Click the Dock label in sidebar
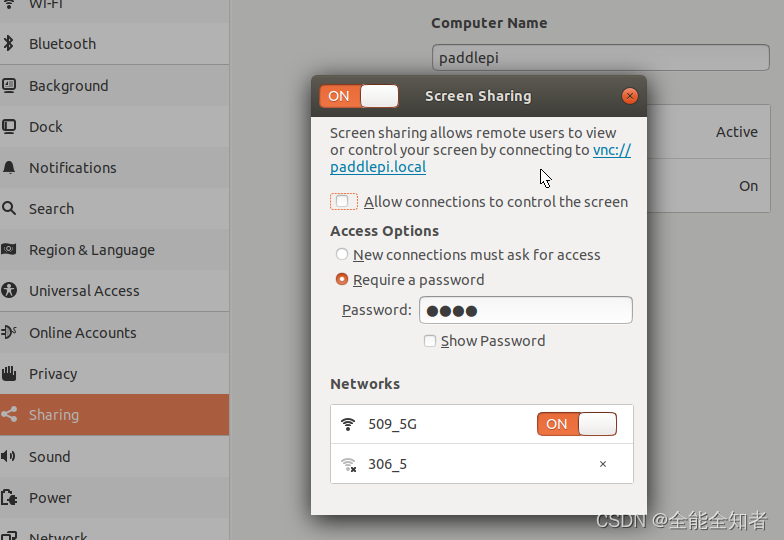Viewport: 784px width, 540px height. pyautogui.click(x=46, y=126)
